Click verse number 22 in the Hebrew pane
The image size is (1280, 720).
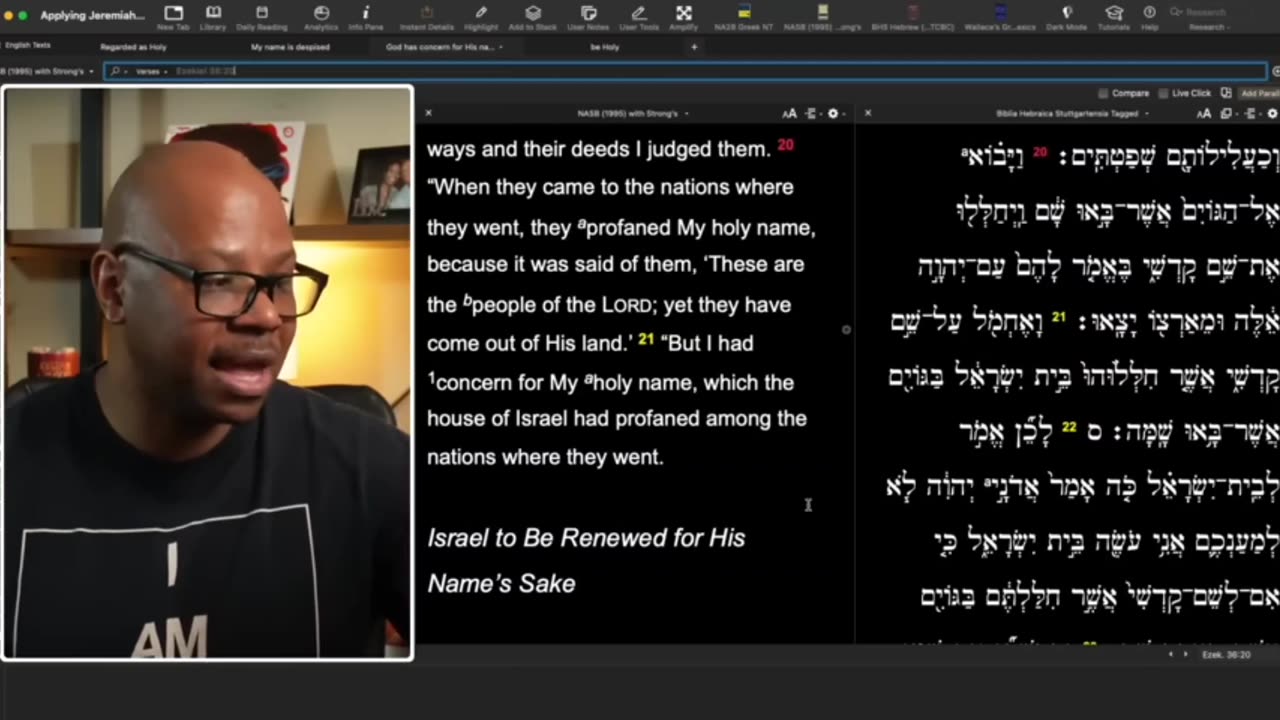point(1069,428)
